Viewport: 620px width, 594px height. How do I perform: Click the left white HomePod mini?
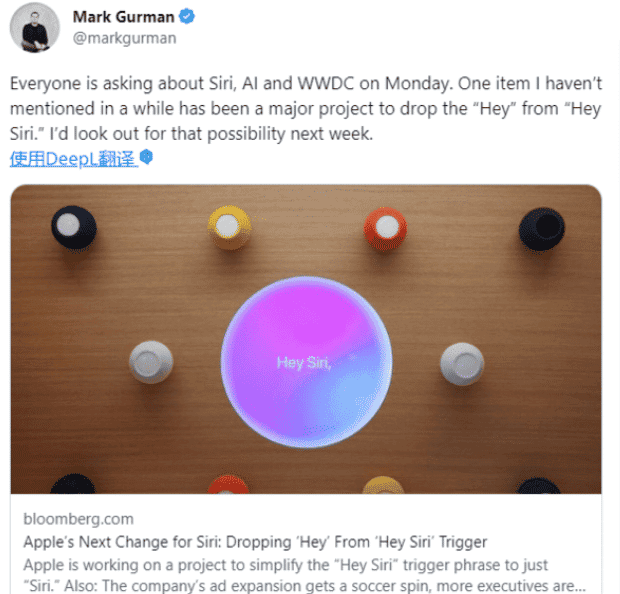tap(151, 362)
